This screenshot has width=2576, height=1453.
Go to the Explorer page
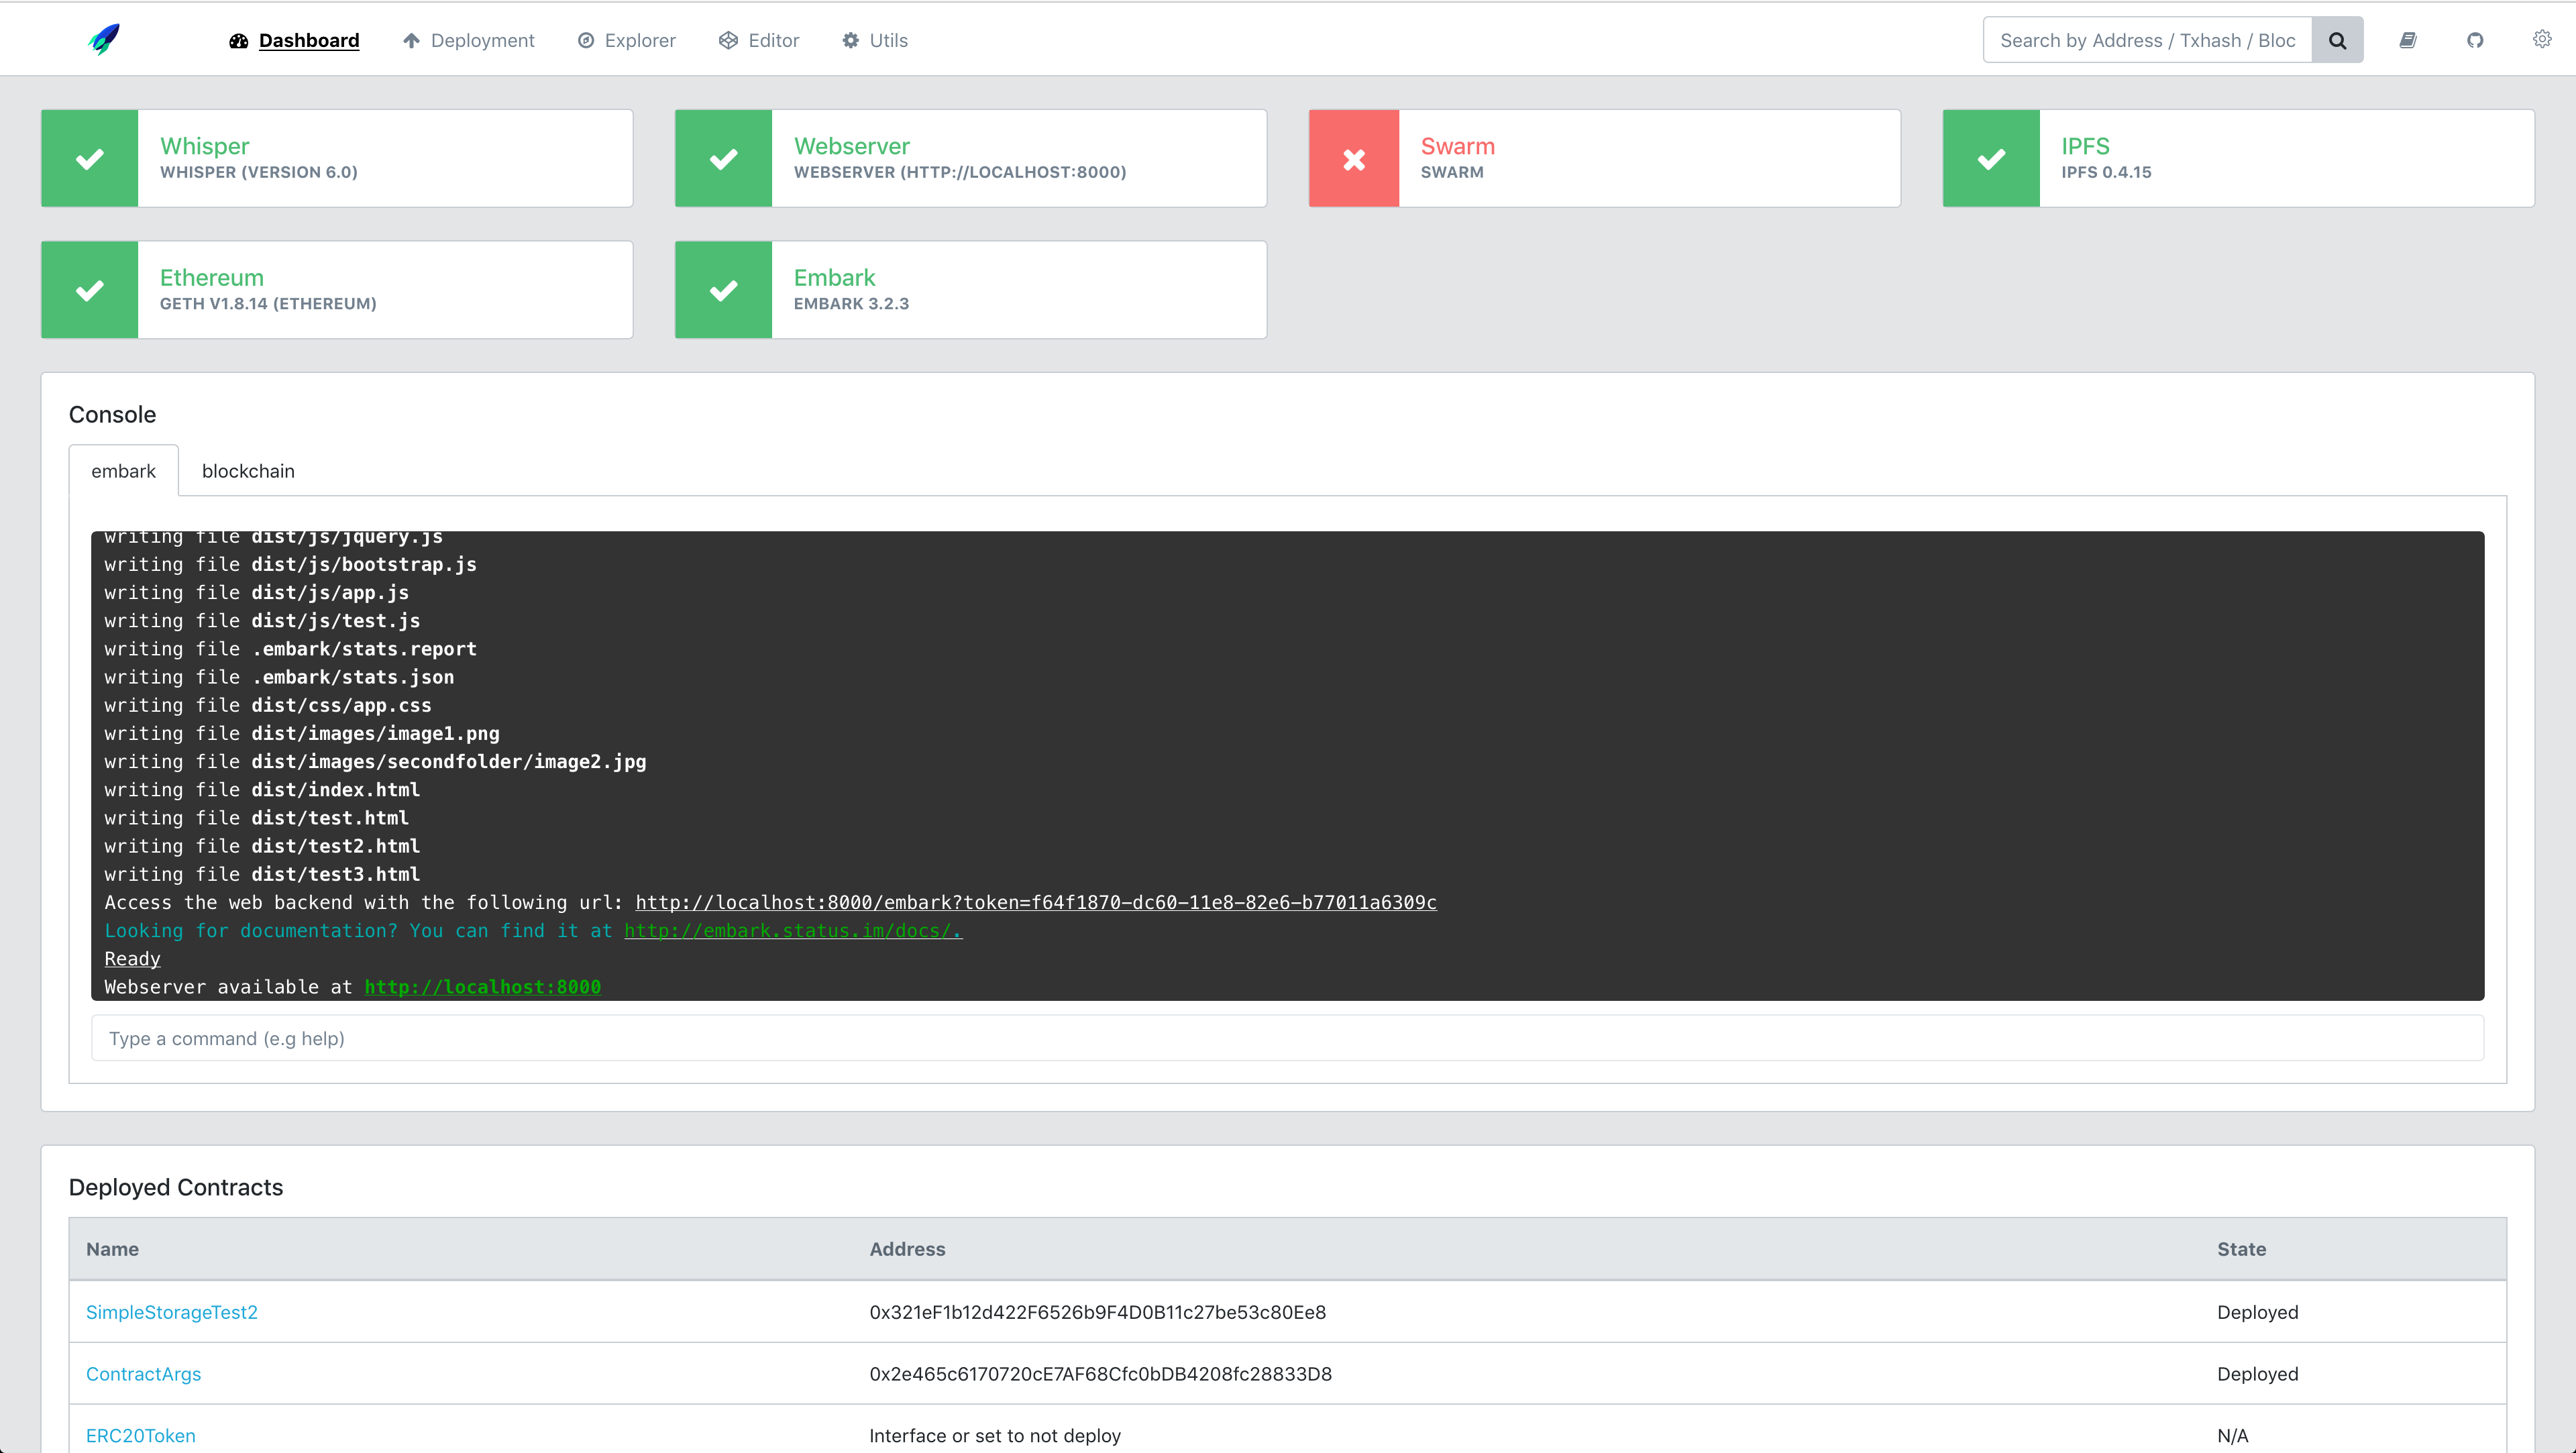pyautogui.click(x=627, y=40)
